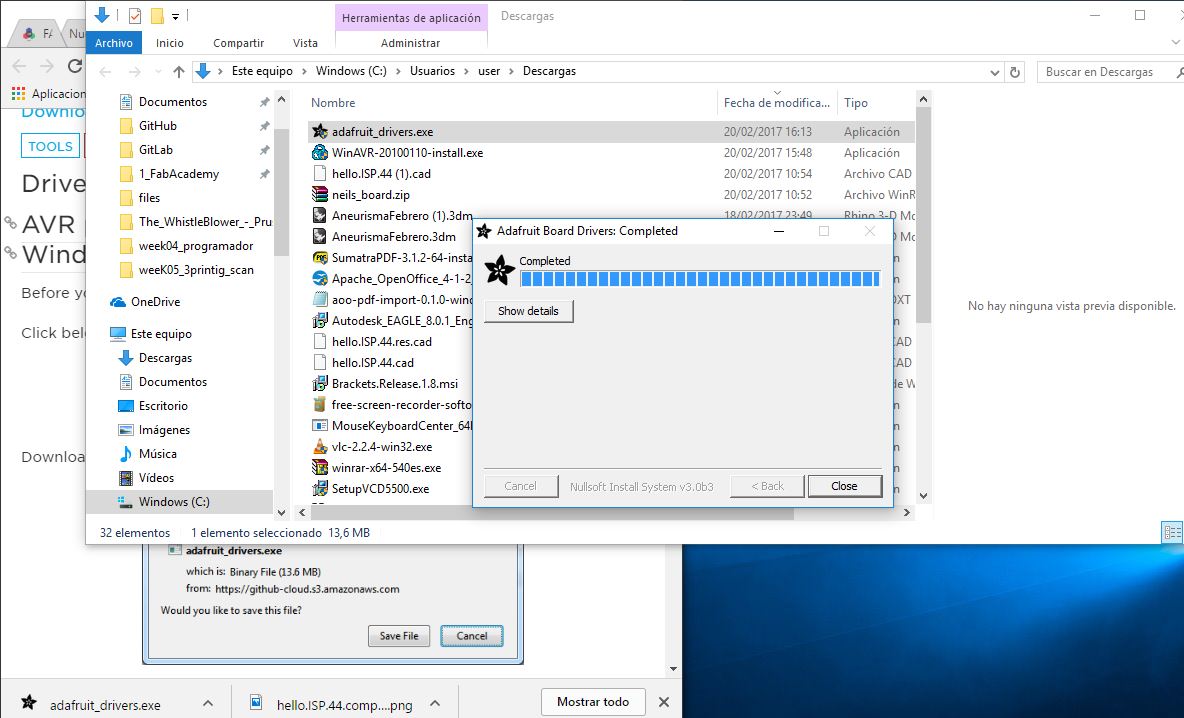Select adafruit_drivers.exe file icon in list
Screen dimensions: 1184x718
click(x=320, y=131)
